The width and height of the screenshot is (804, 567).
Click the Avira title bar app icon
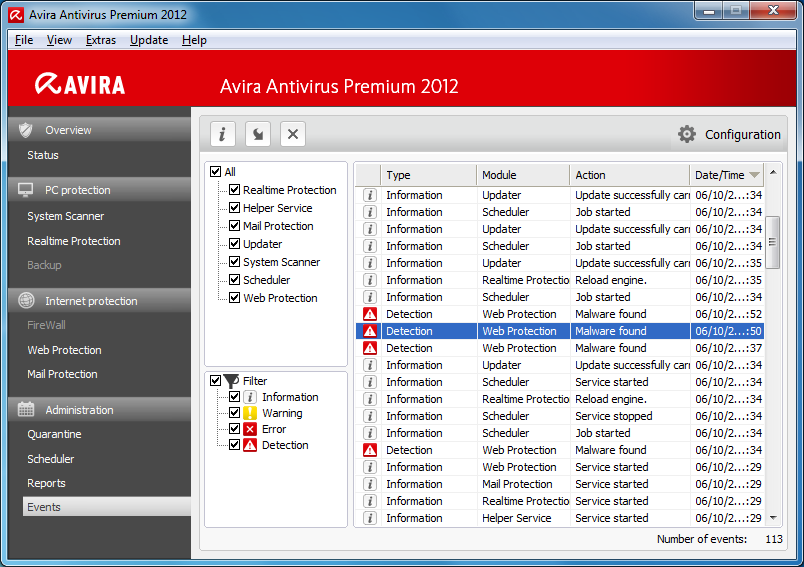(16, 15)
